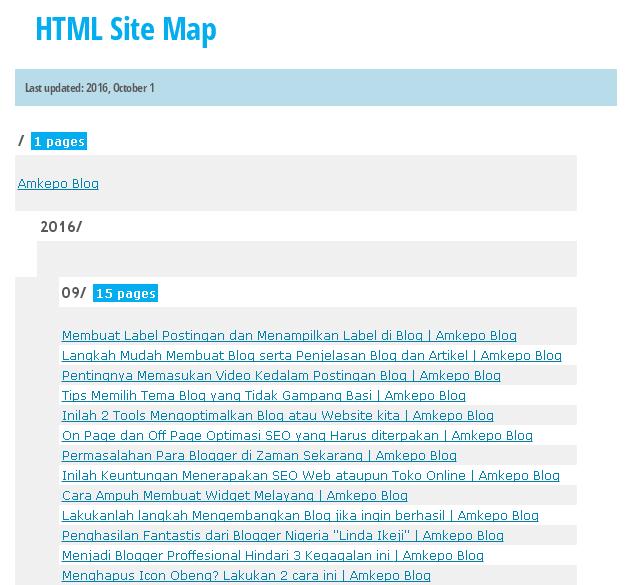Open 'Penghasilan Fantastis dari Blogger Nigeria' link
This screenshot has height=585, width=641.
coord(282,536)
